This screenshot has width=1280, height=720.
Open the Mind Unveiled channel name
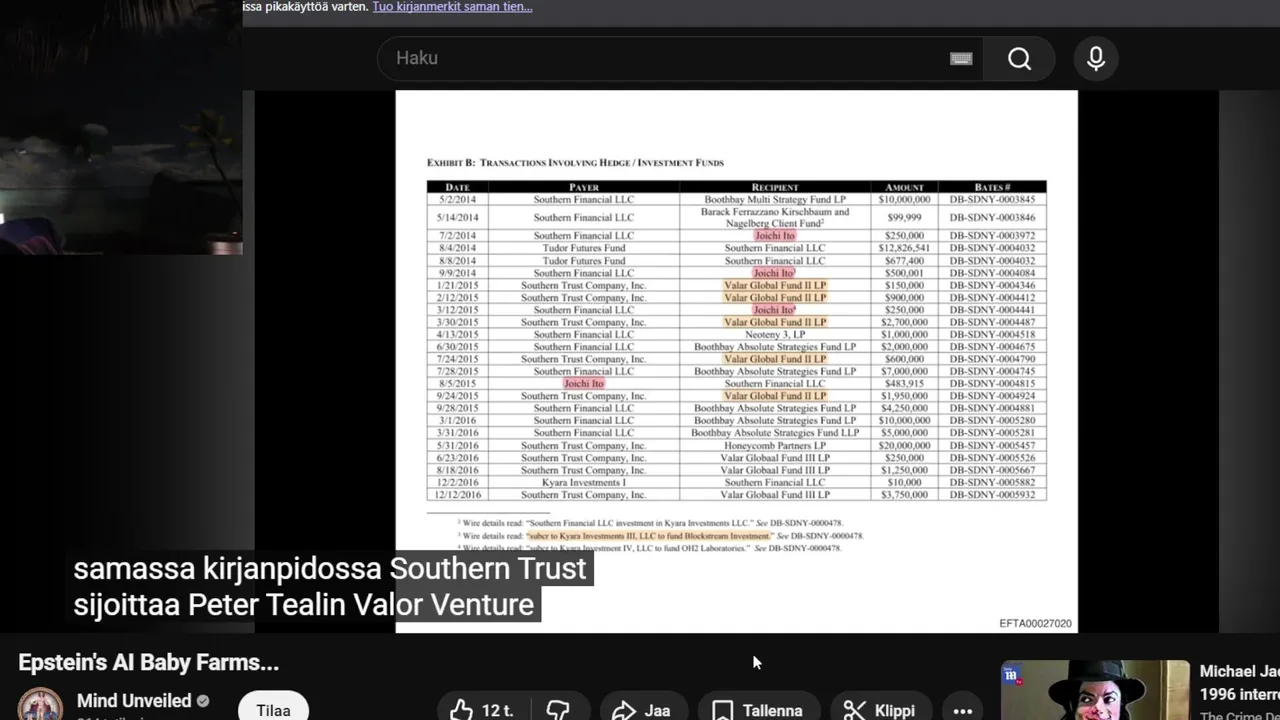[134, 701]
